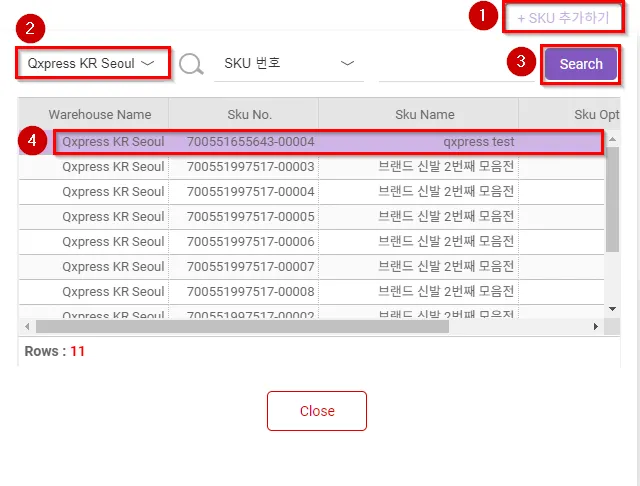Click the vertical scrollbar thumb
640x486 pixels.
point(612,199)
